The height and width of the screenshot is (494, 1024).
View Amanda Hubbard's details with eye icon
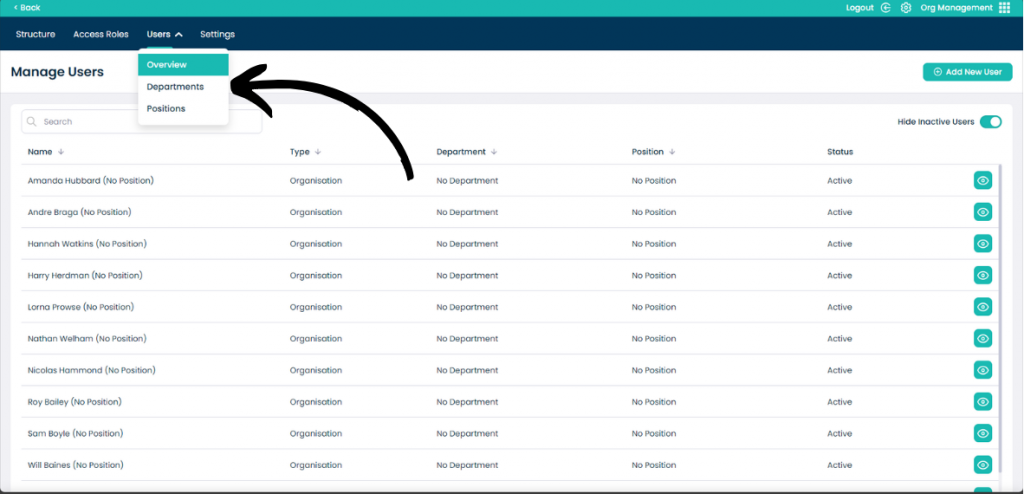[x=982, y=180]
